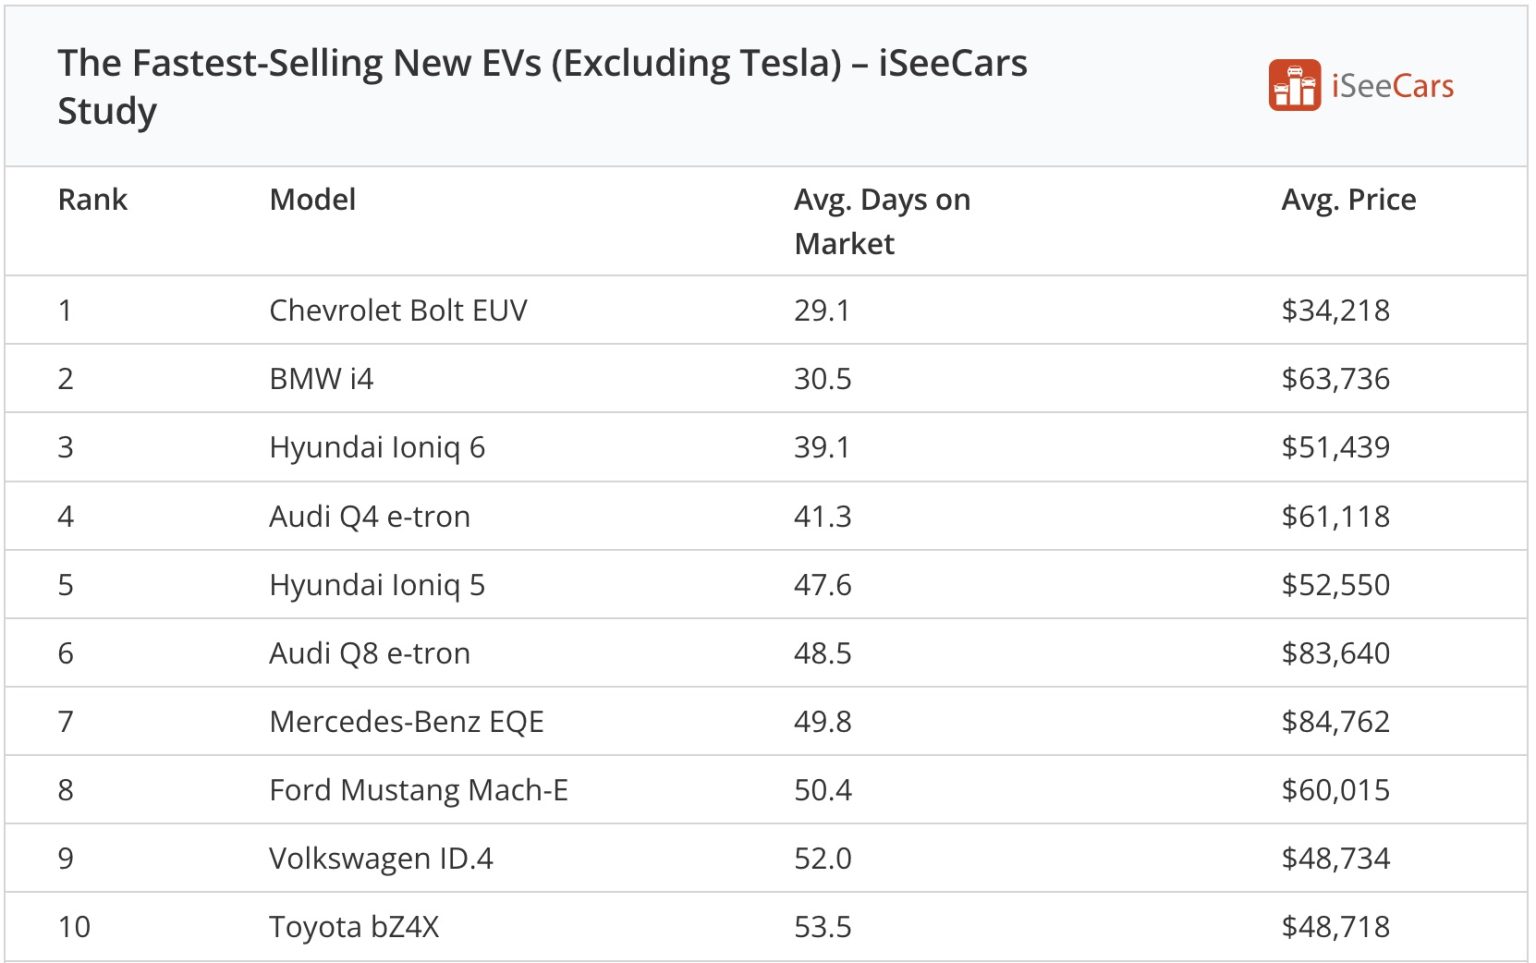Image resolution: width=1536 pixels, height=963 pixels.
Task: Click the $84,762 price value
Action: pos(1335,721)
